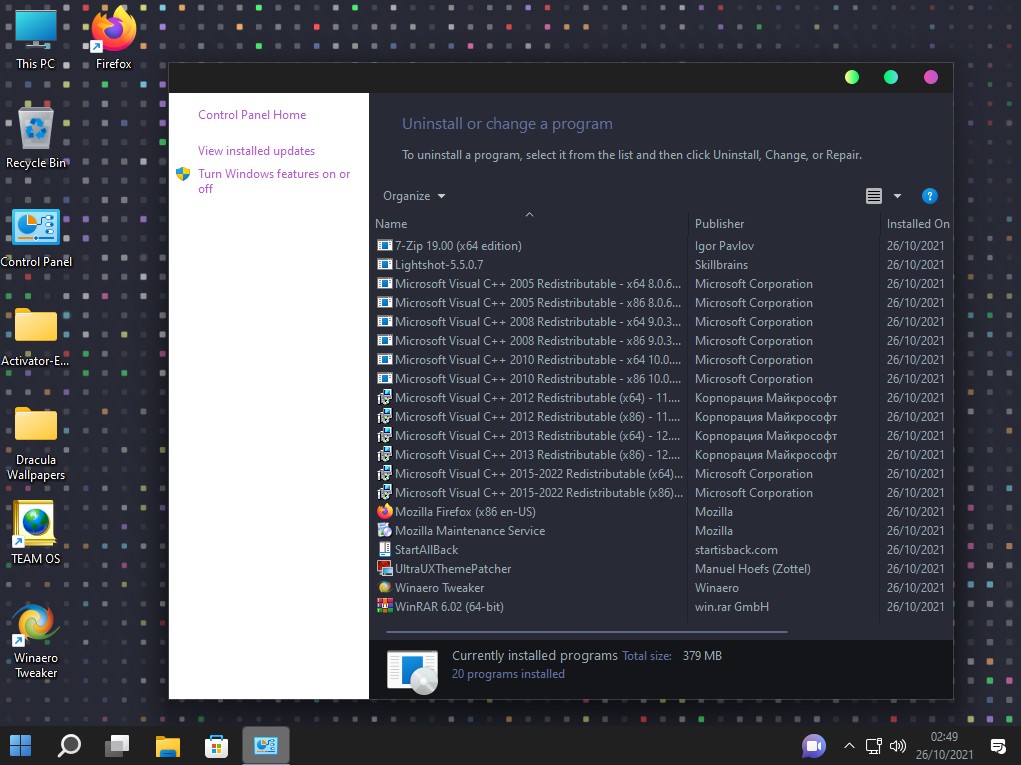Click the blue help question mark icon
1021x765 pixels.
pyautogui.click(x=929, y=196)
